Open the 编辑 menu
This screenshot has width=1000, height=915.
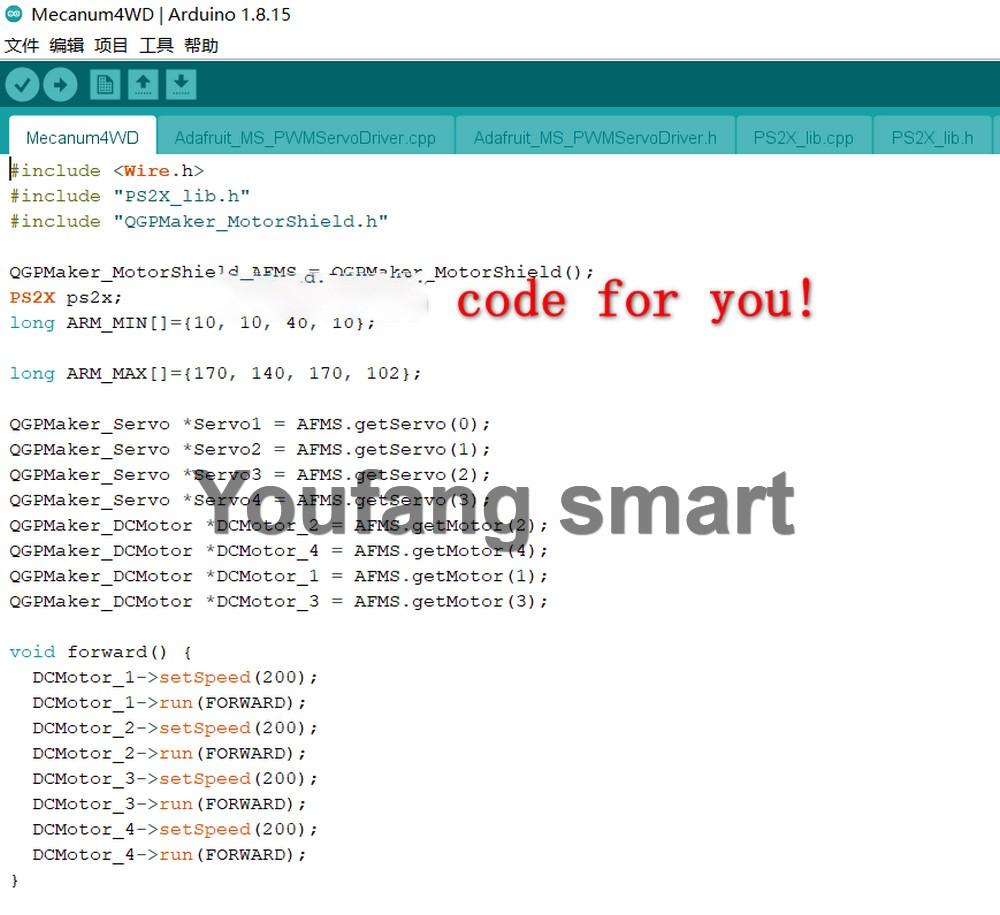pos(66,46)
